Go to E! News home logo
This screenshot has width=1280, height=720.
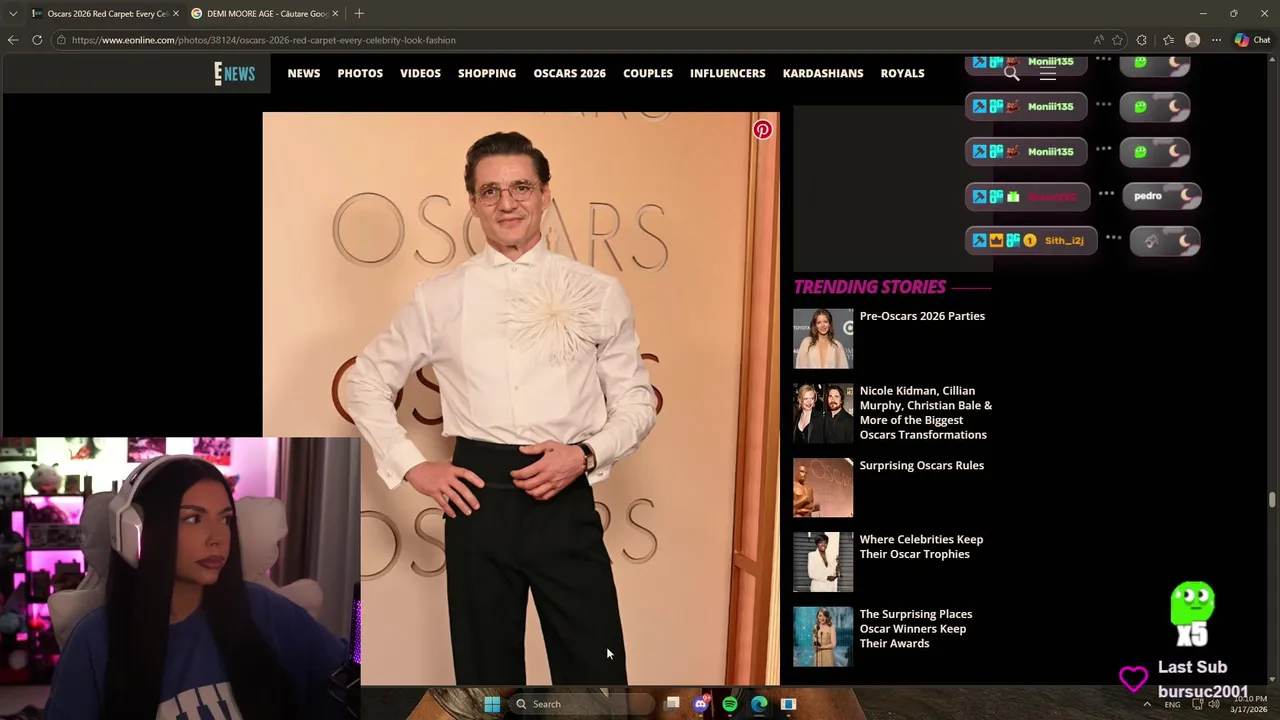pyautogui.click(x=234, y=73)
